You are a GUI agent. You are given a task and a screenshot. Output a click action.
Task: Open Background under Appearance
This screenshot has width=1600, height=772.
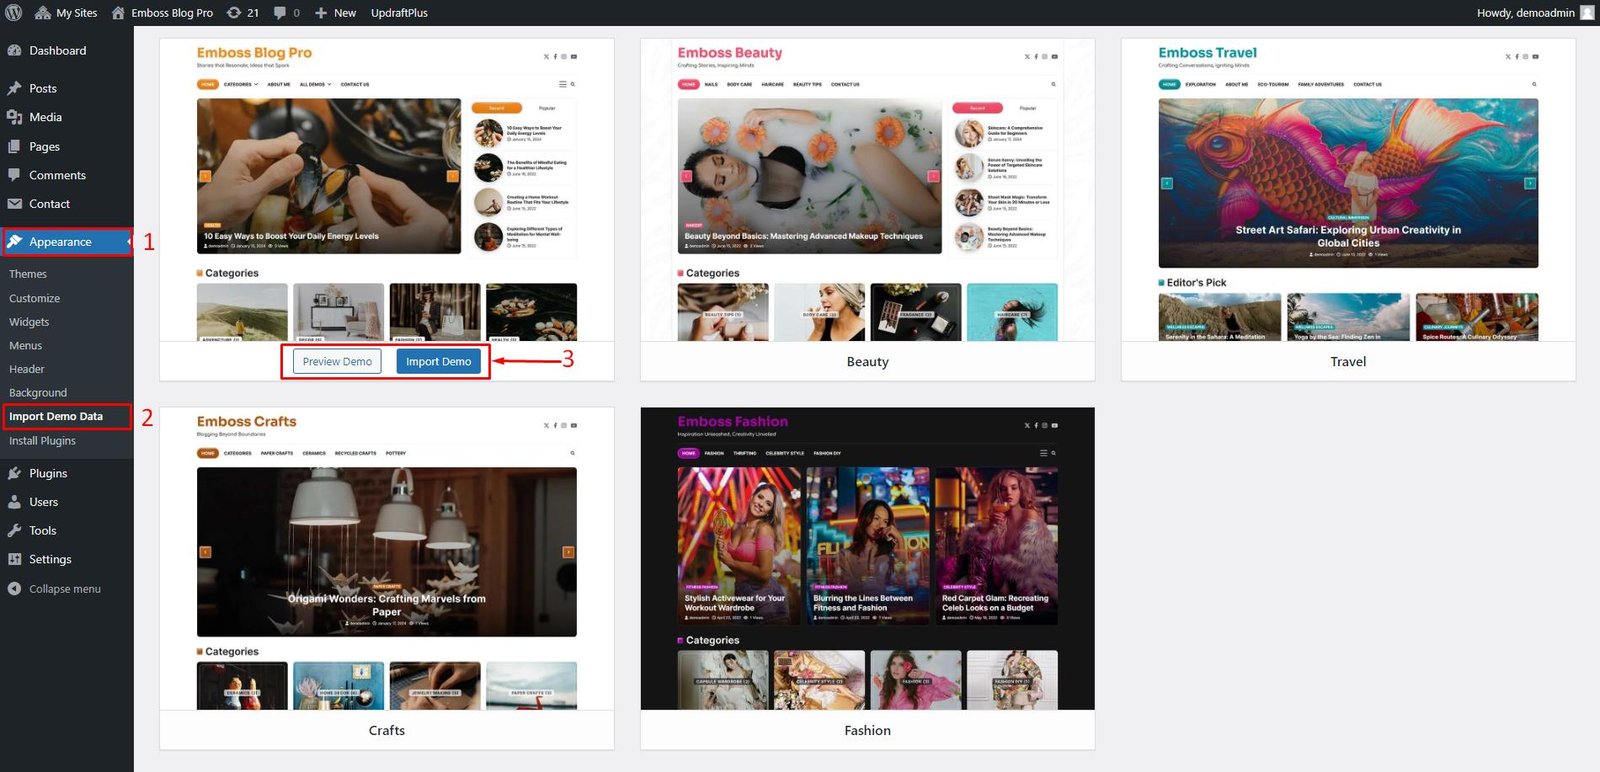click(38, 393)
